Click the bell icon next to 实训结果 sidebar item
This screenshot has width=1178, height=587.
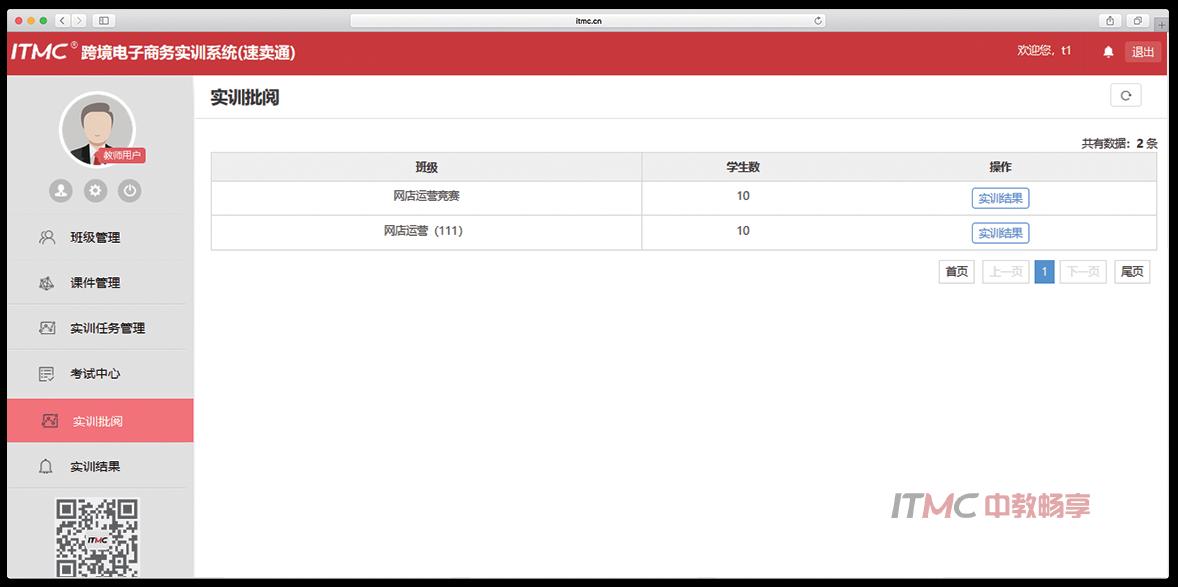click(x=47, y=465)
